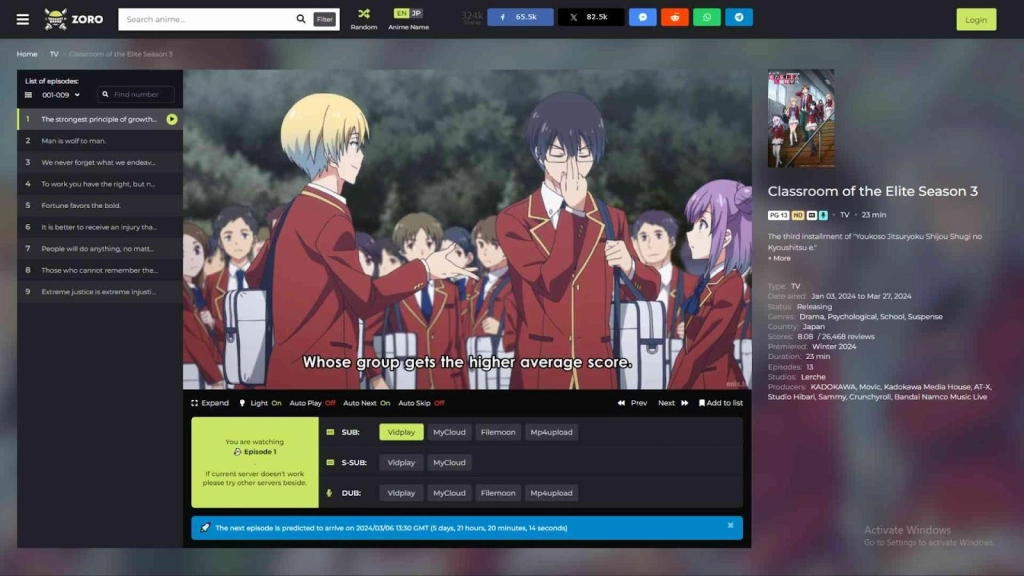1024x576 pixels.
Task: Open Classroom of the Elite Season 3 title
Action: 872,191
